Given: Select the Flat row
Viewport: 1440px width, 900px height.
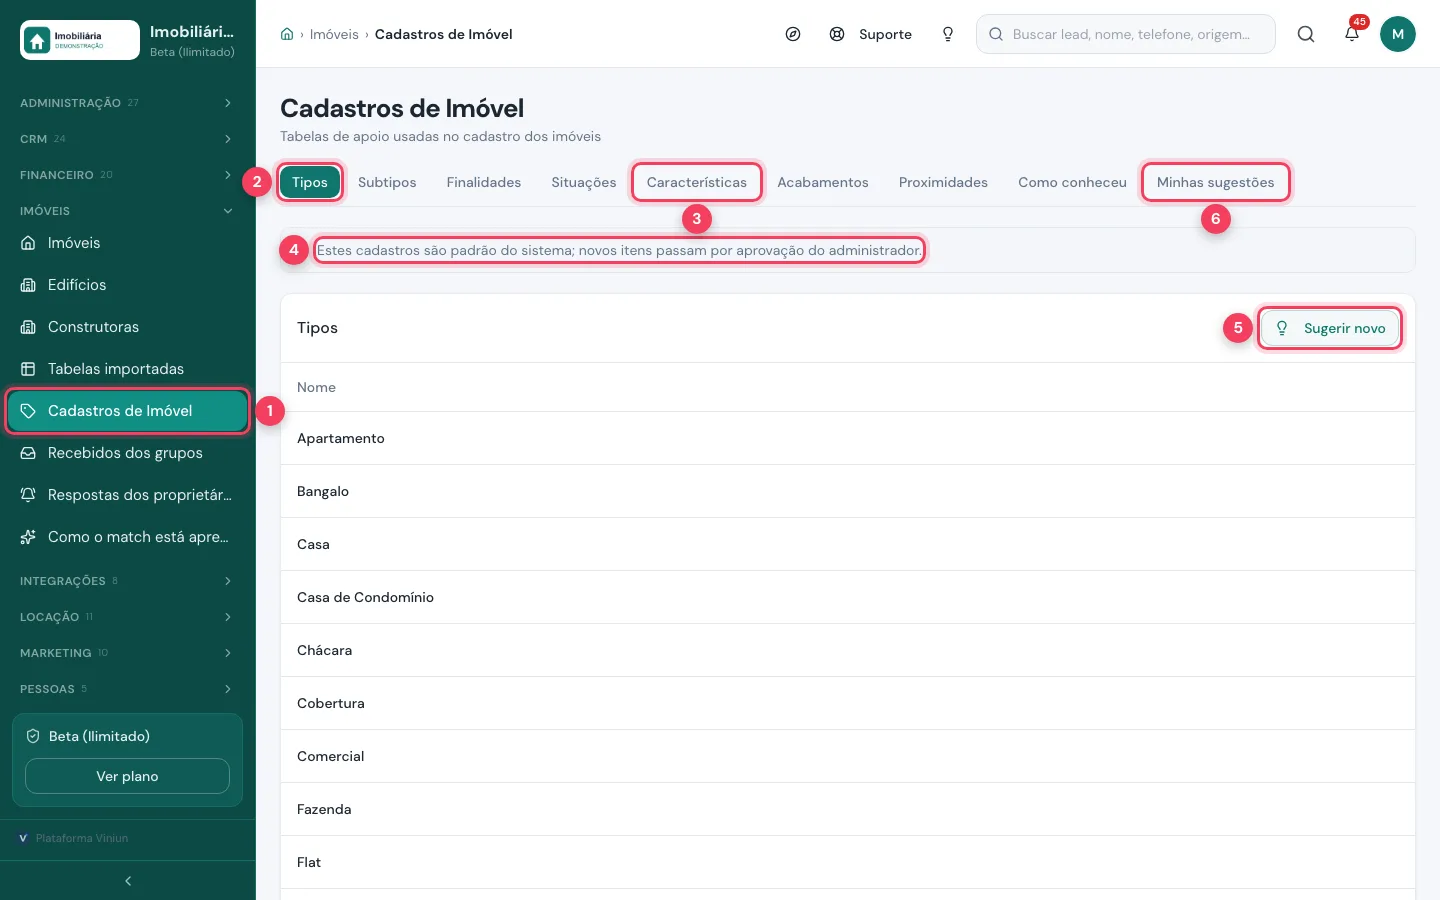Looking at the screenshot, I should (848, 862).
